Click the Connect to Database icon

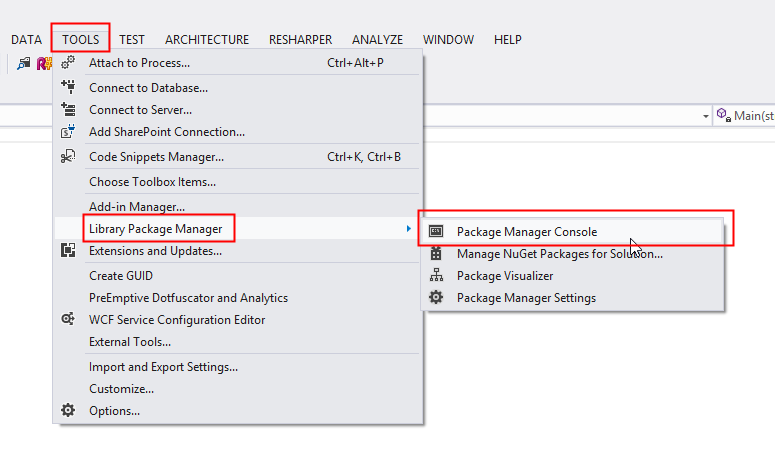68,87
